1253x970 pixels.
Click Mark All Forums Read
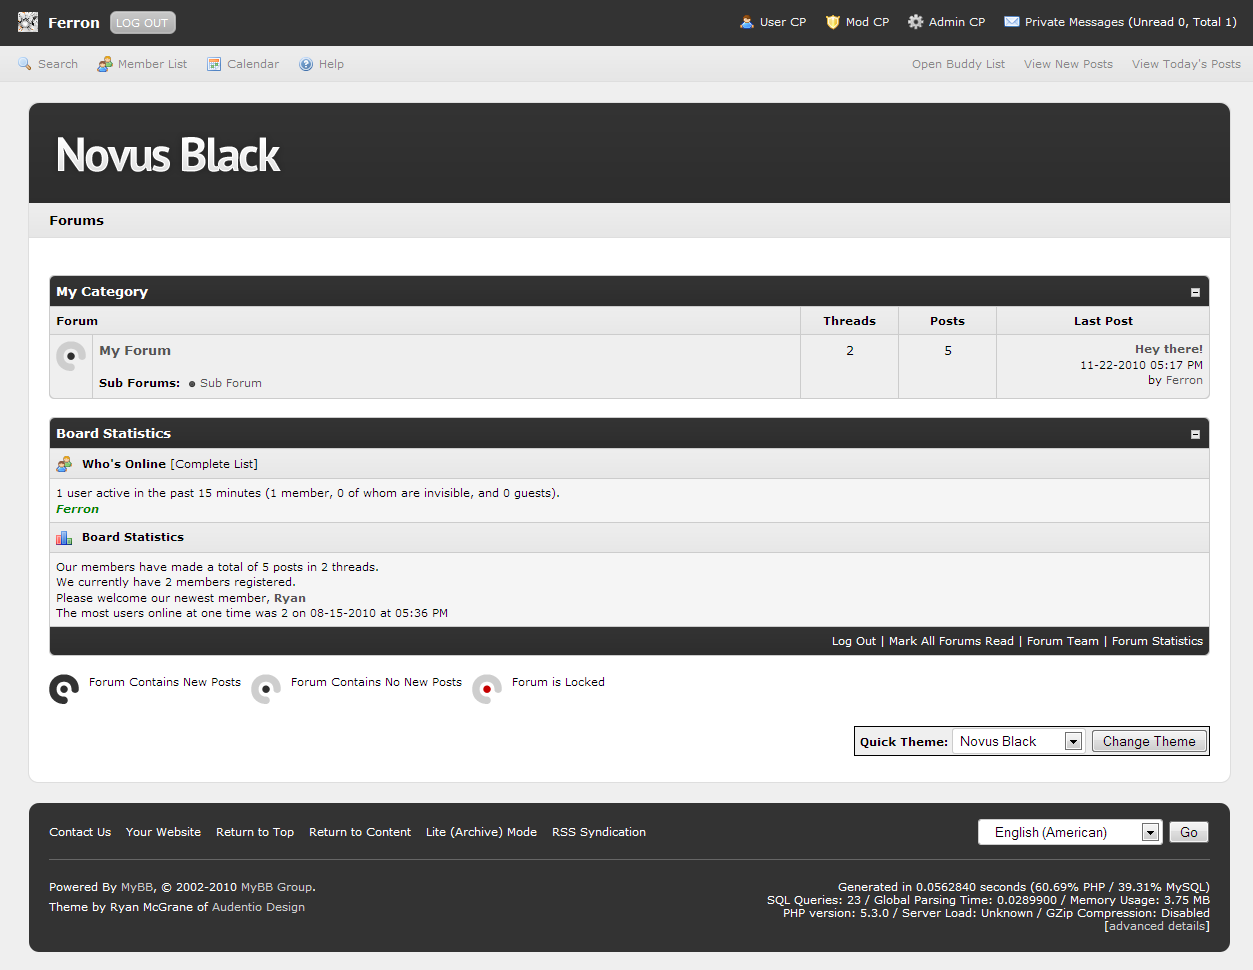click(950, 641)
